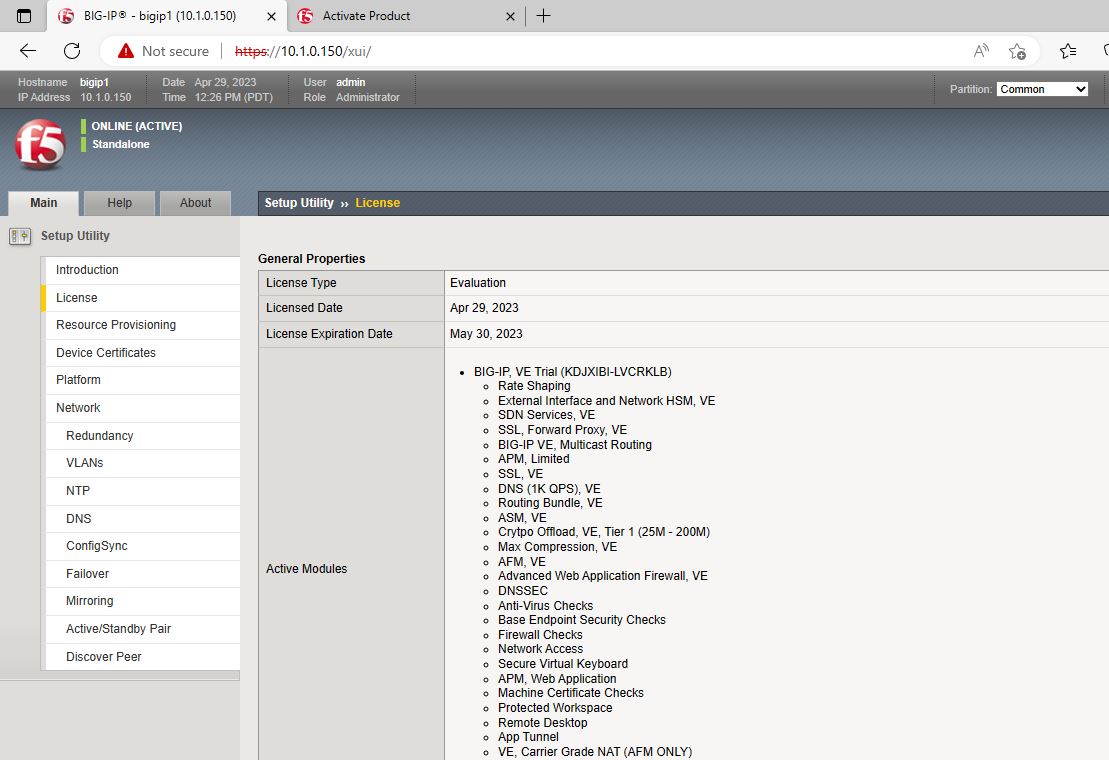Click the F5 red logo
This screenshot has height=760, width=1109.
[x=40, y=145]
